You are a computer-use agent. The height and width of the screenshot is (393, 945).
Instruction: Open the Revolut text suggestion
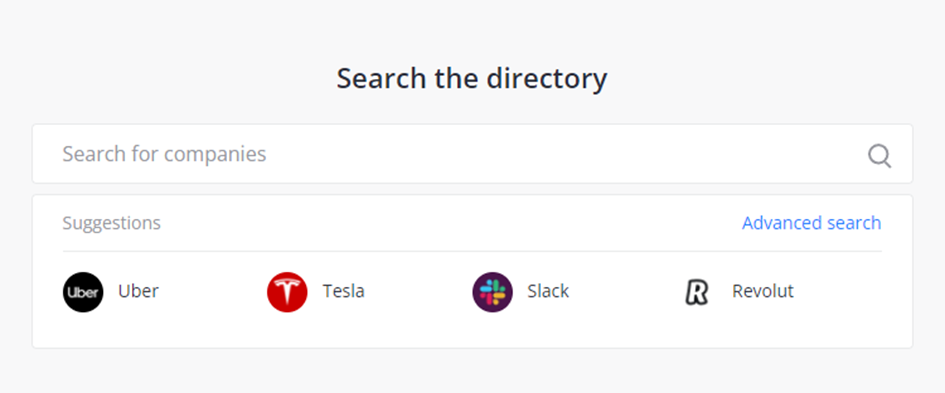[x=762, y=291]
